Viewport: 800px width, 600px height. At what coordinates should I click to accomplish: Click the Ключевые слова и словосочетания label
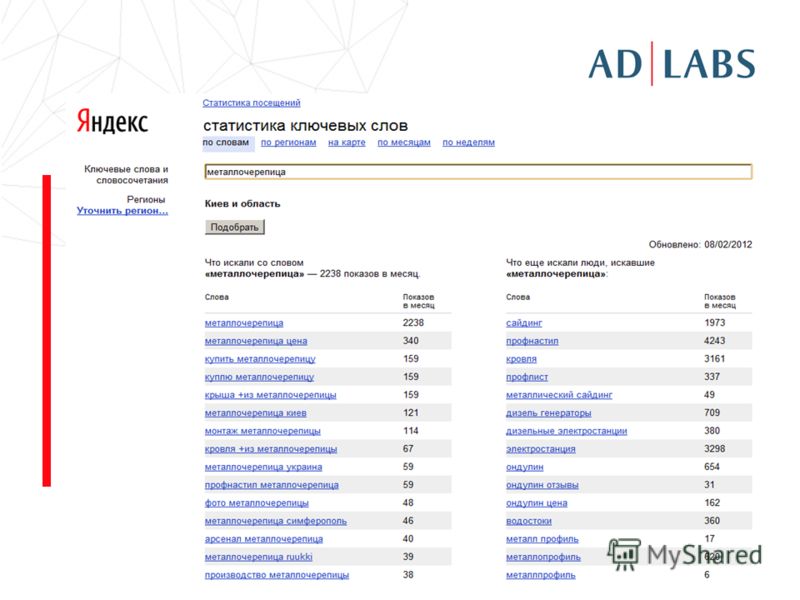pyautogui.click(x=126, y=174)
